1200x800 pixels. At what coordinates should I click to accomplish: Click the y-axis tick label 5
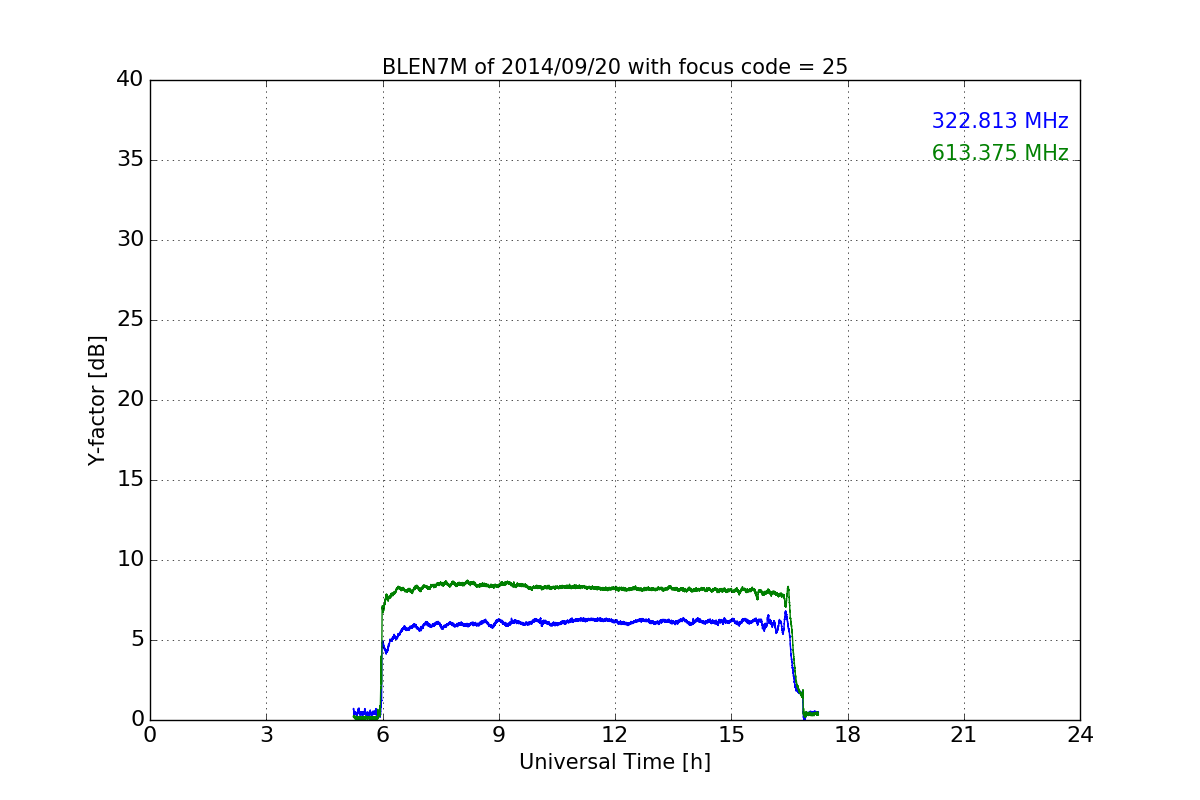tap(137, 640)
